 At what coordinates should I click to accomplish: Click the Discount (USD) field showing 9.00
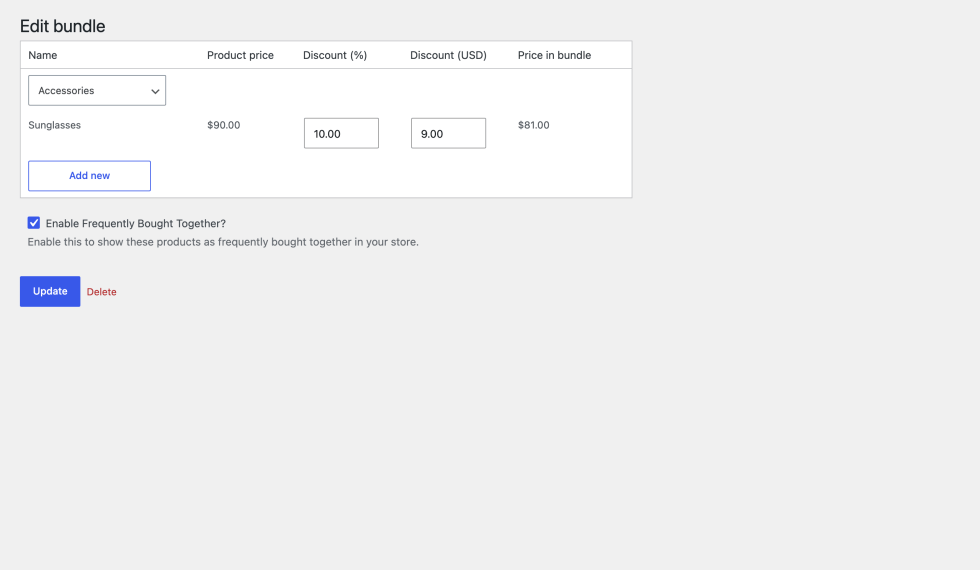448,133
